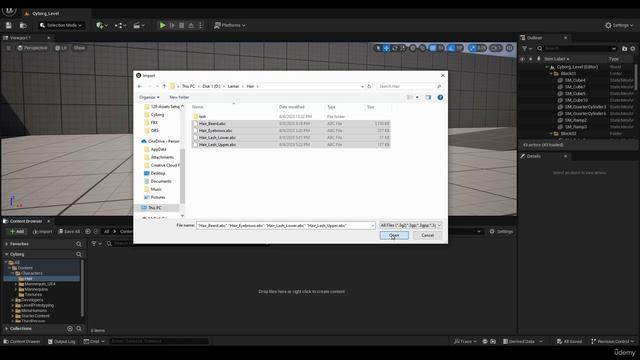Switch to the Details tab

click(533, 156)
